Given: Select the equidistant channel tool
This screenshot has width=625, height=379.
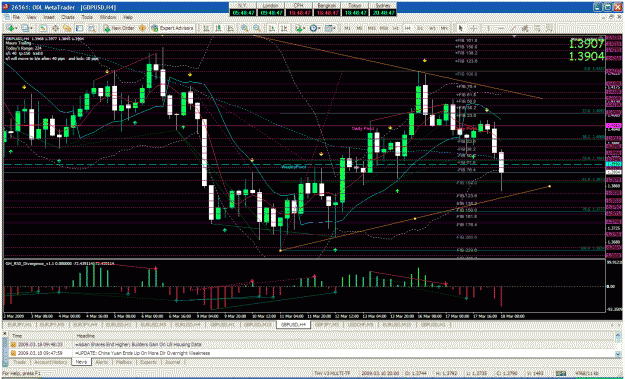Looking at the screenshot, I should (x=525, y=28).
